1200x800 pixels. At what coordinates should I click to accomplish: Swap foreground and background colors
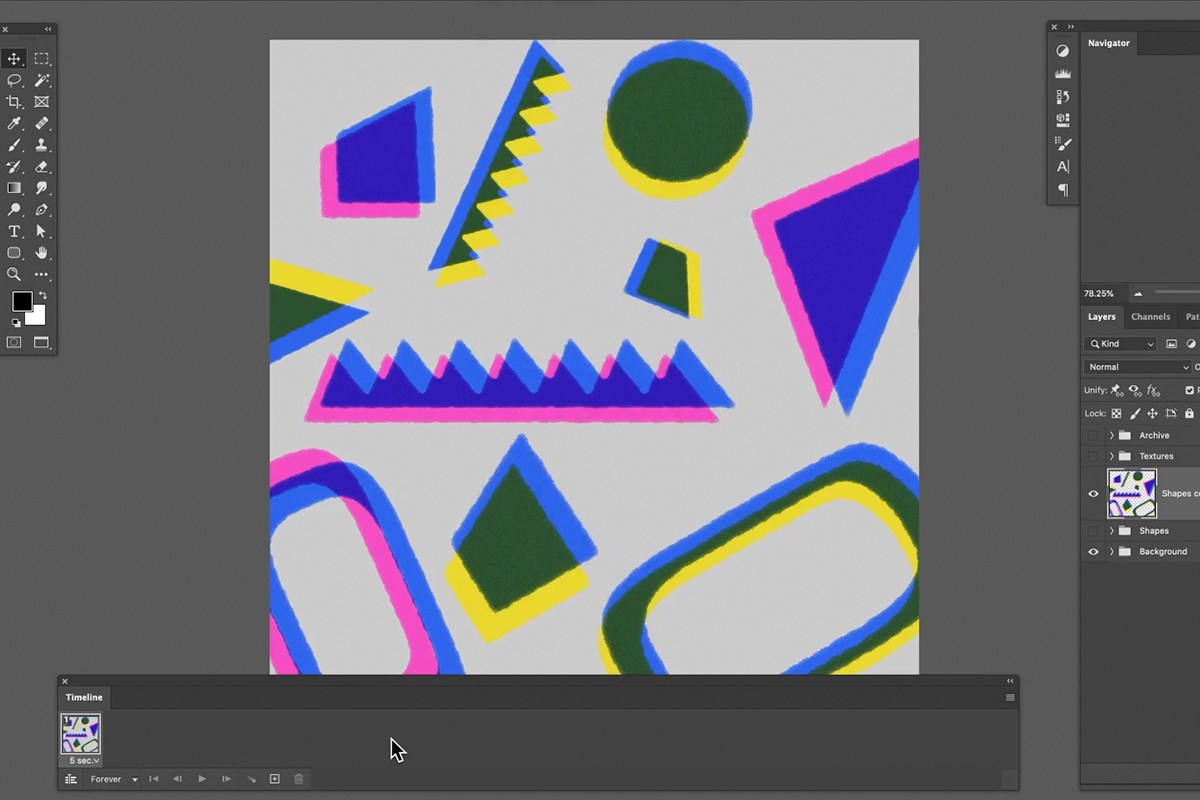click(42, 296)
